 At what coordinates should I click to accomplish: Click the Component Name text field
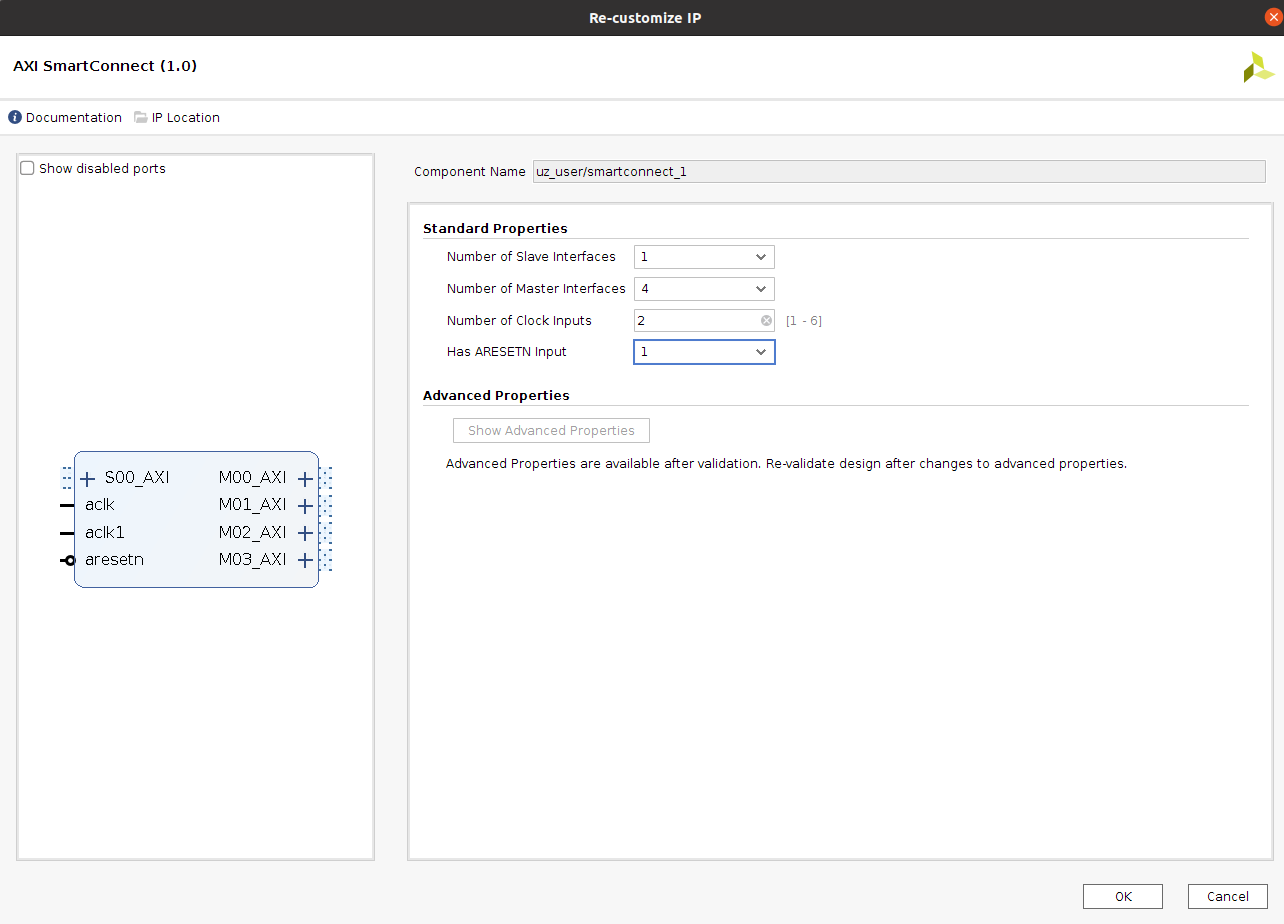click(898, 172)
